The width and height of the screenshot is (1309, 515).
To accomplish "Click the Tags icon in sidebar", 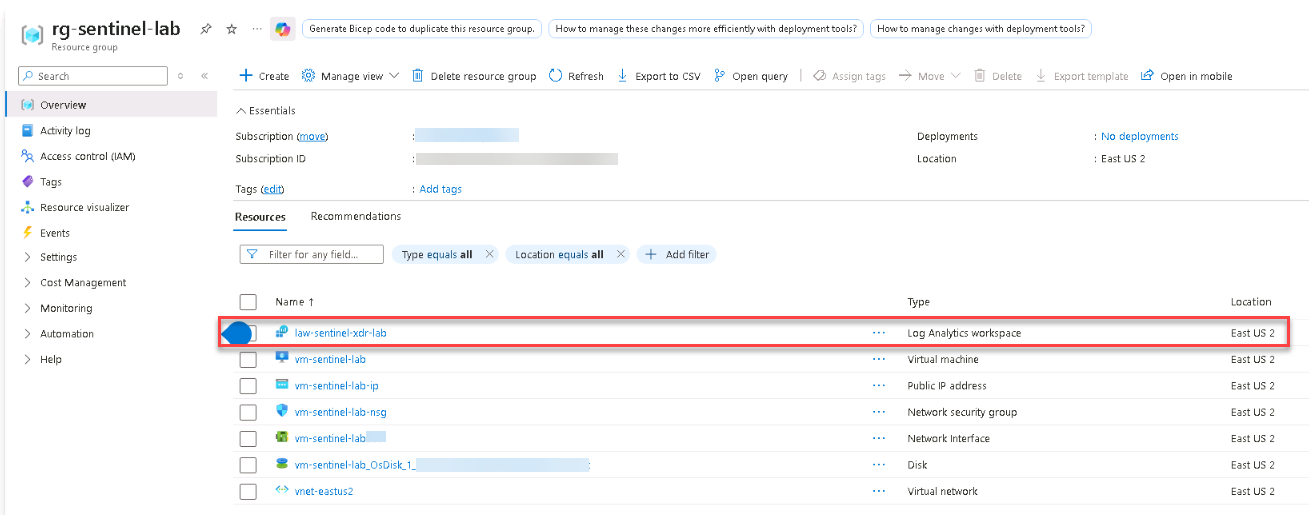I will point(28,182).
